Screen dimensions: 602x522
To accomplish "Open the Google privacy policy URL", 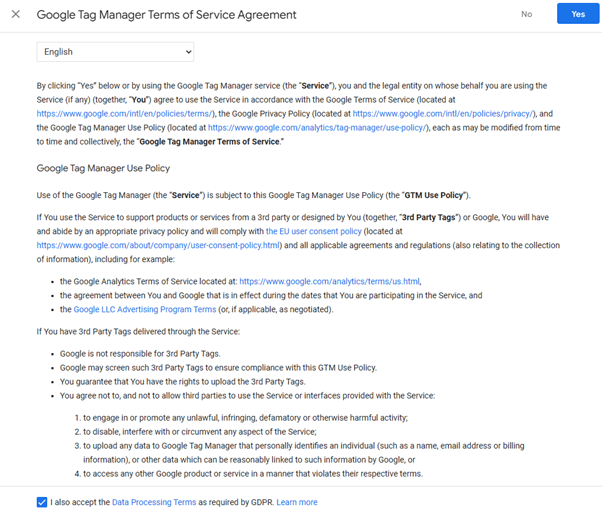I will tap(443, 114).
